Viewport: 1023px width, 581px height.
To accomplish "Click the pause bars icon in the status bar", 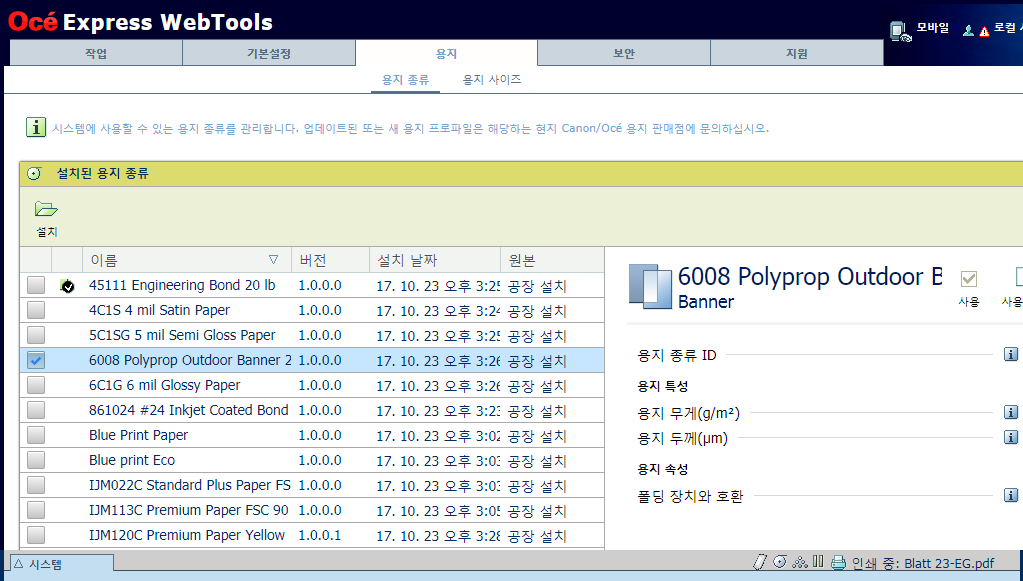I will click(x=818, y=561).
